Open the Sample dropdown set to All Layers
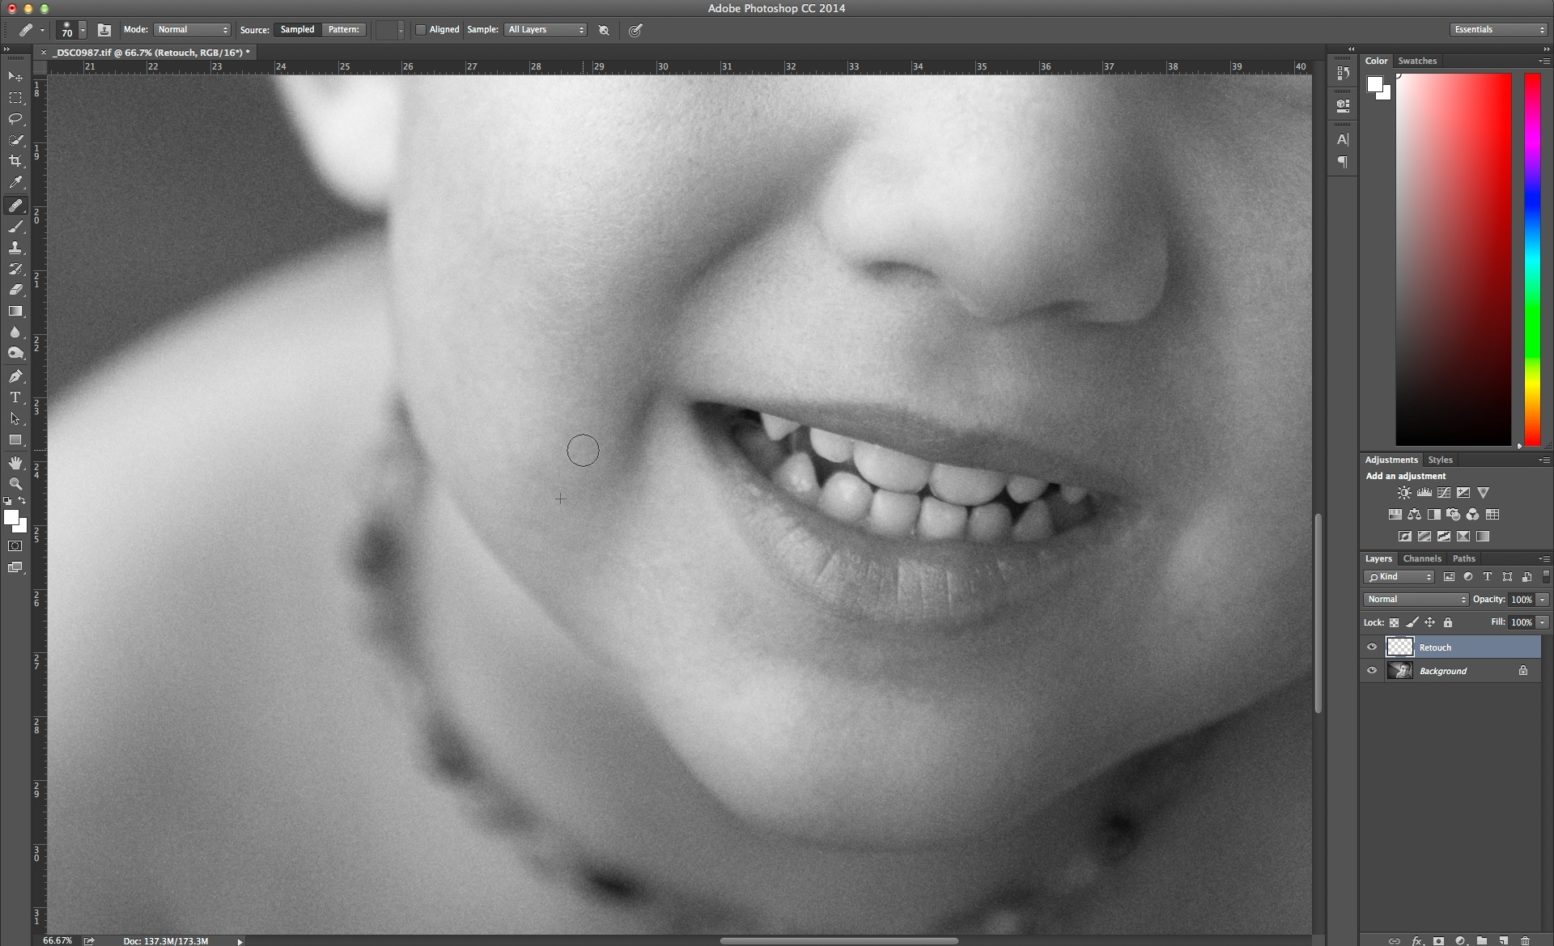 click(x=545, y=29)
